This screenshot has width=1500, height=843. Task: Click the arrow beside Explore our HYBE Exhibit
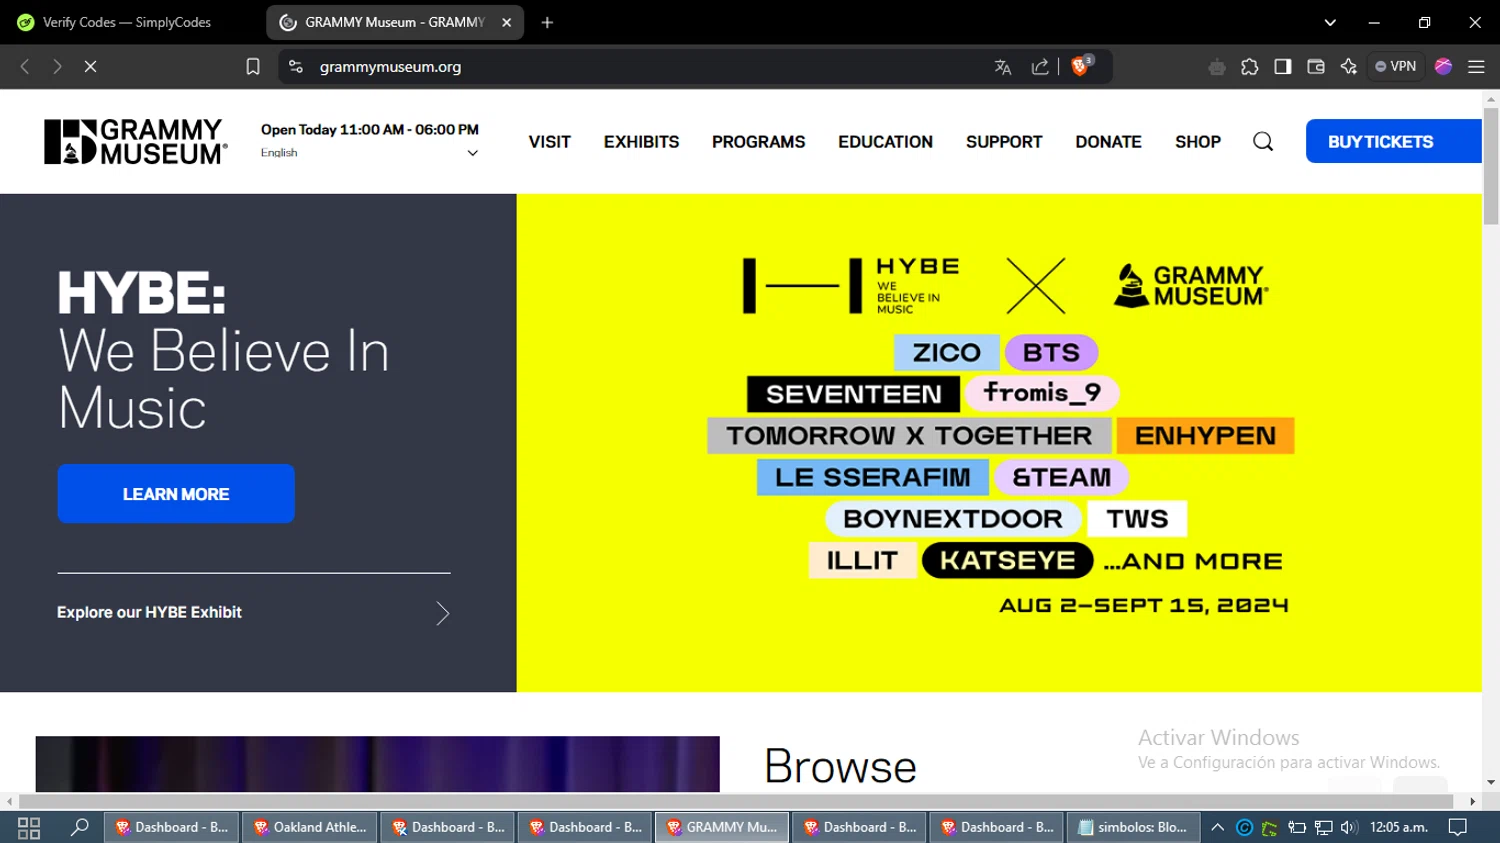pyautogui.click(x=443, y=613)
